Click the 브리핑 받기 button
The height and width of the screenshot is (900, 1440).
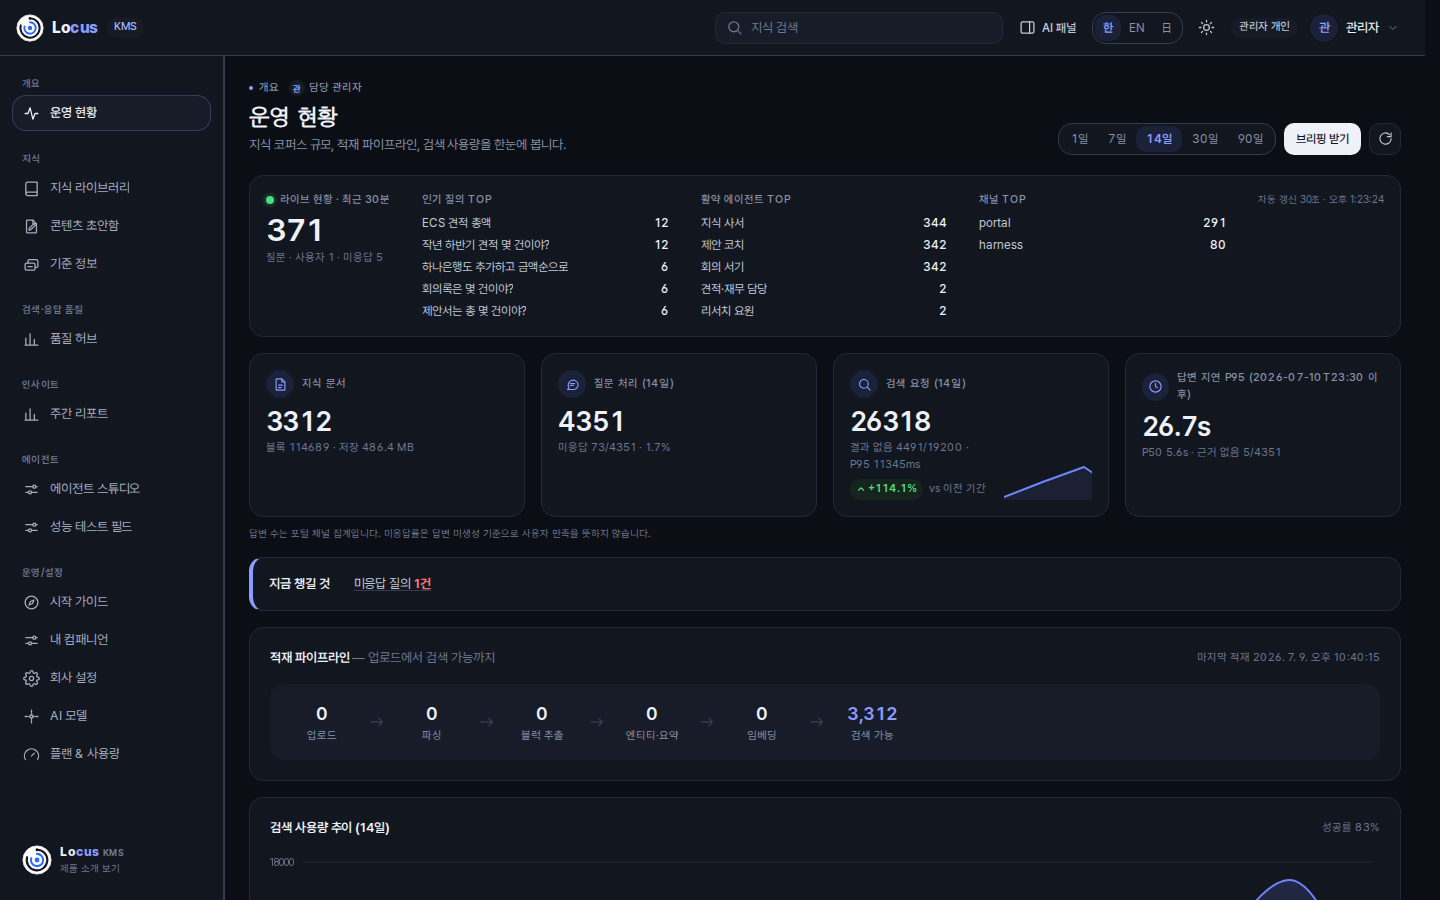point(1322,139)
